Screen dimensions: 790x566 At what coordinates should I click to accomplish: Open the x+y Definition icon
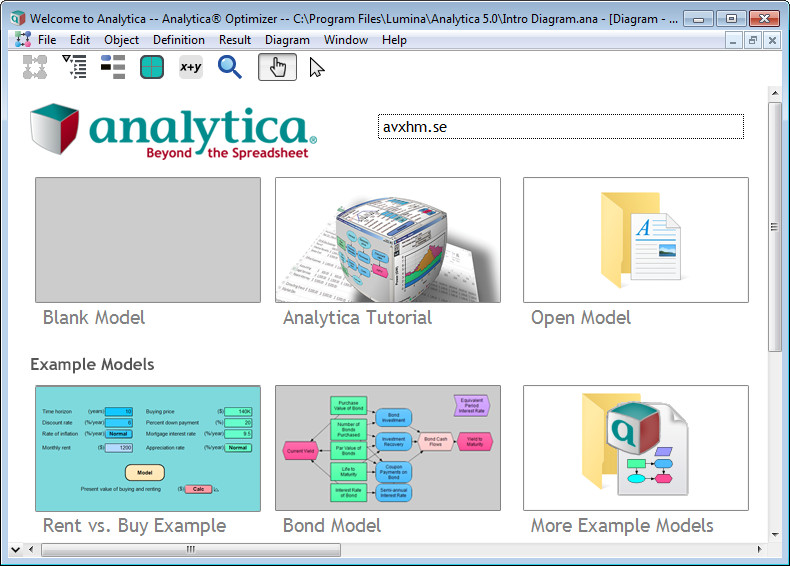(191, 67)
